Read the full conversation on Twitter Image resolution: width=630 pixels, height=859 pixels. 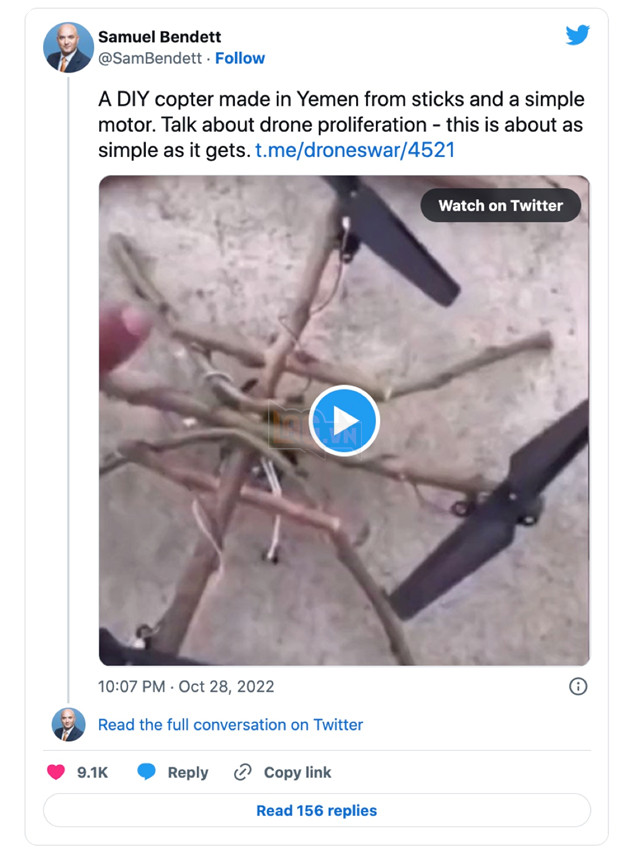click(230, 725)
